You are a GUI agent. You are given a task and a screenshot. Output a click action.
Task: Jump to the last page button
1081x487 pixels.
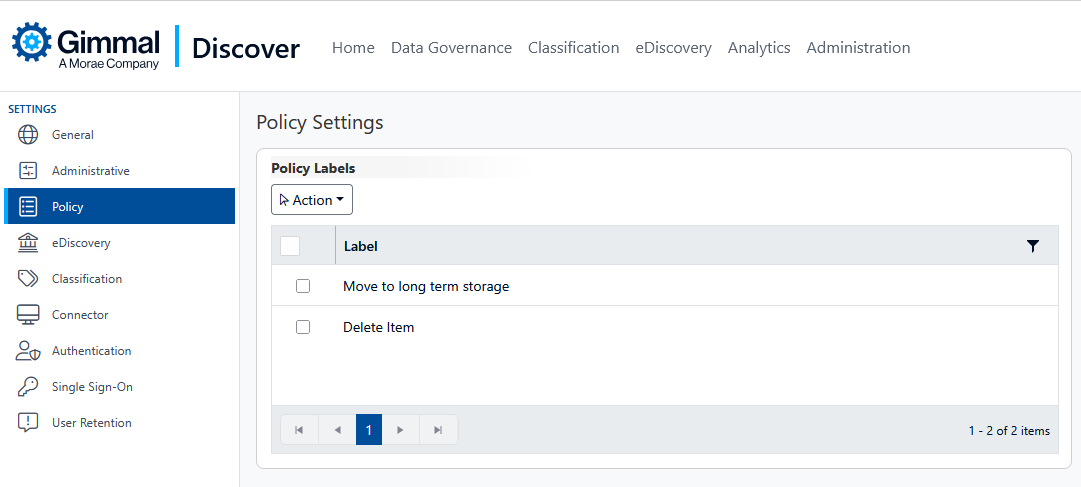pyautogui.click(x=438, y=430)
